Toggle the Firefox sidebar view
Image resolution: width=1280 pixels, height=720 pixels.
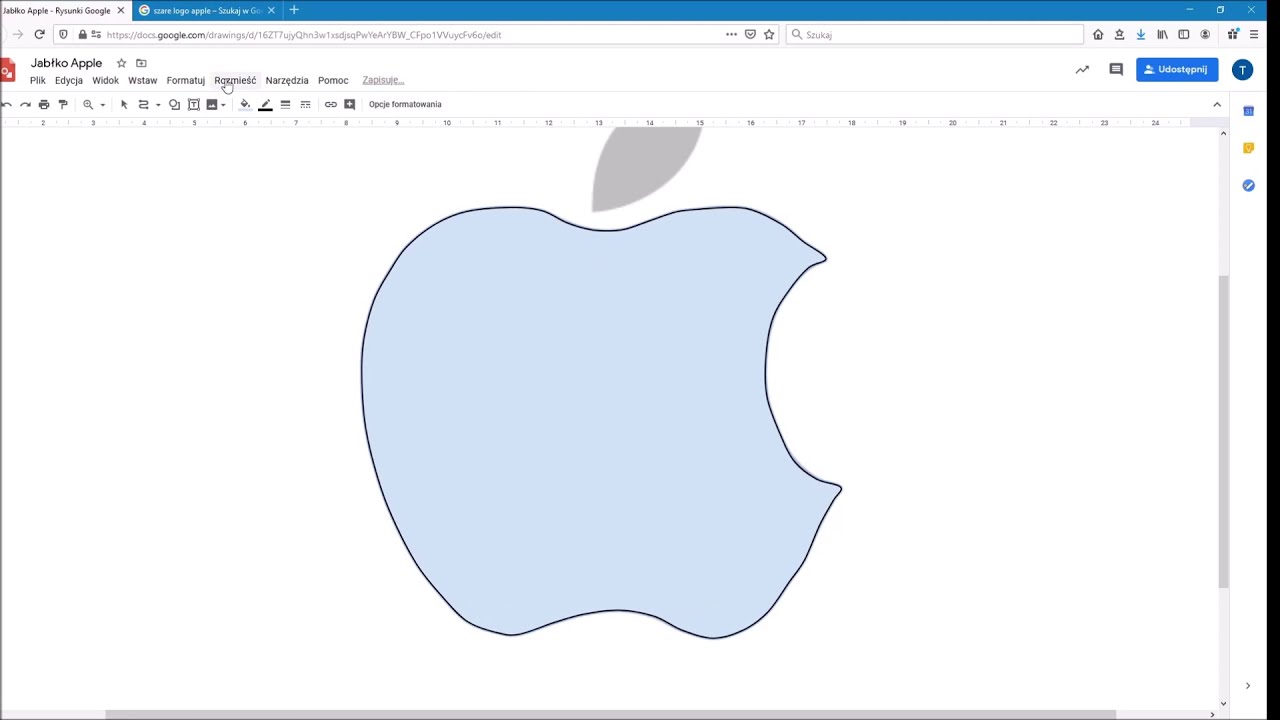click(1183, 34)
